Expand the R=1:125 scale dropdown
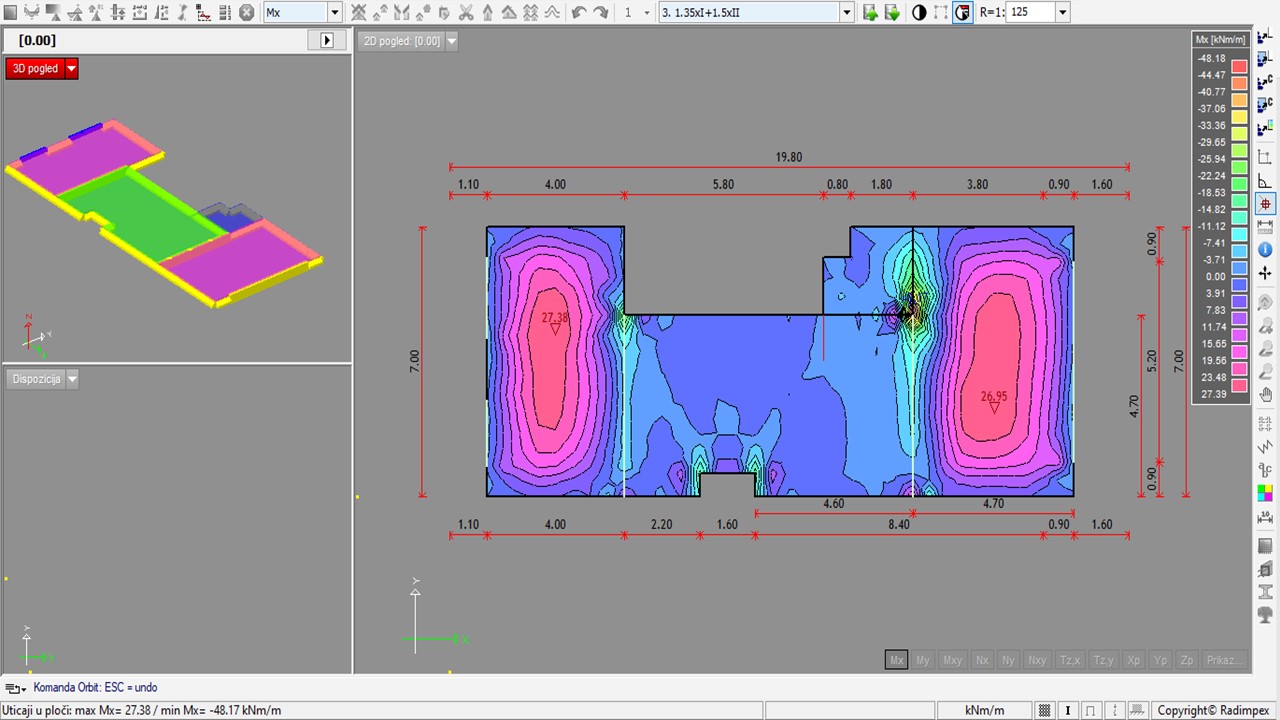 point(1062,13)
